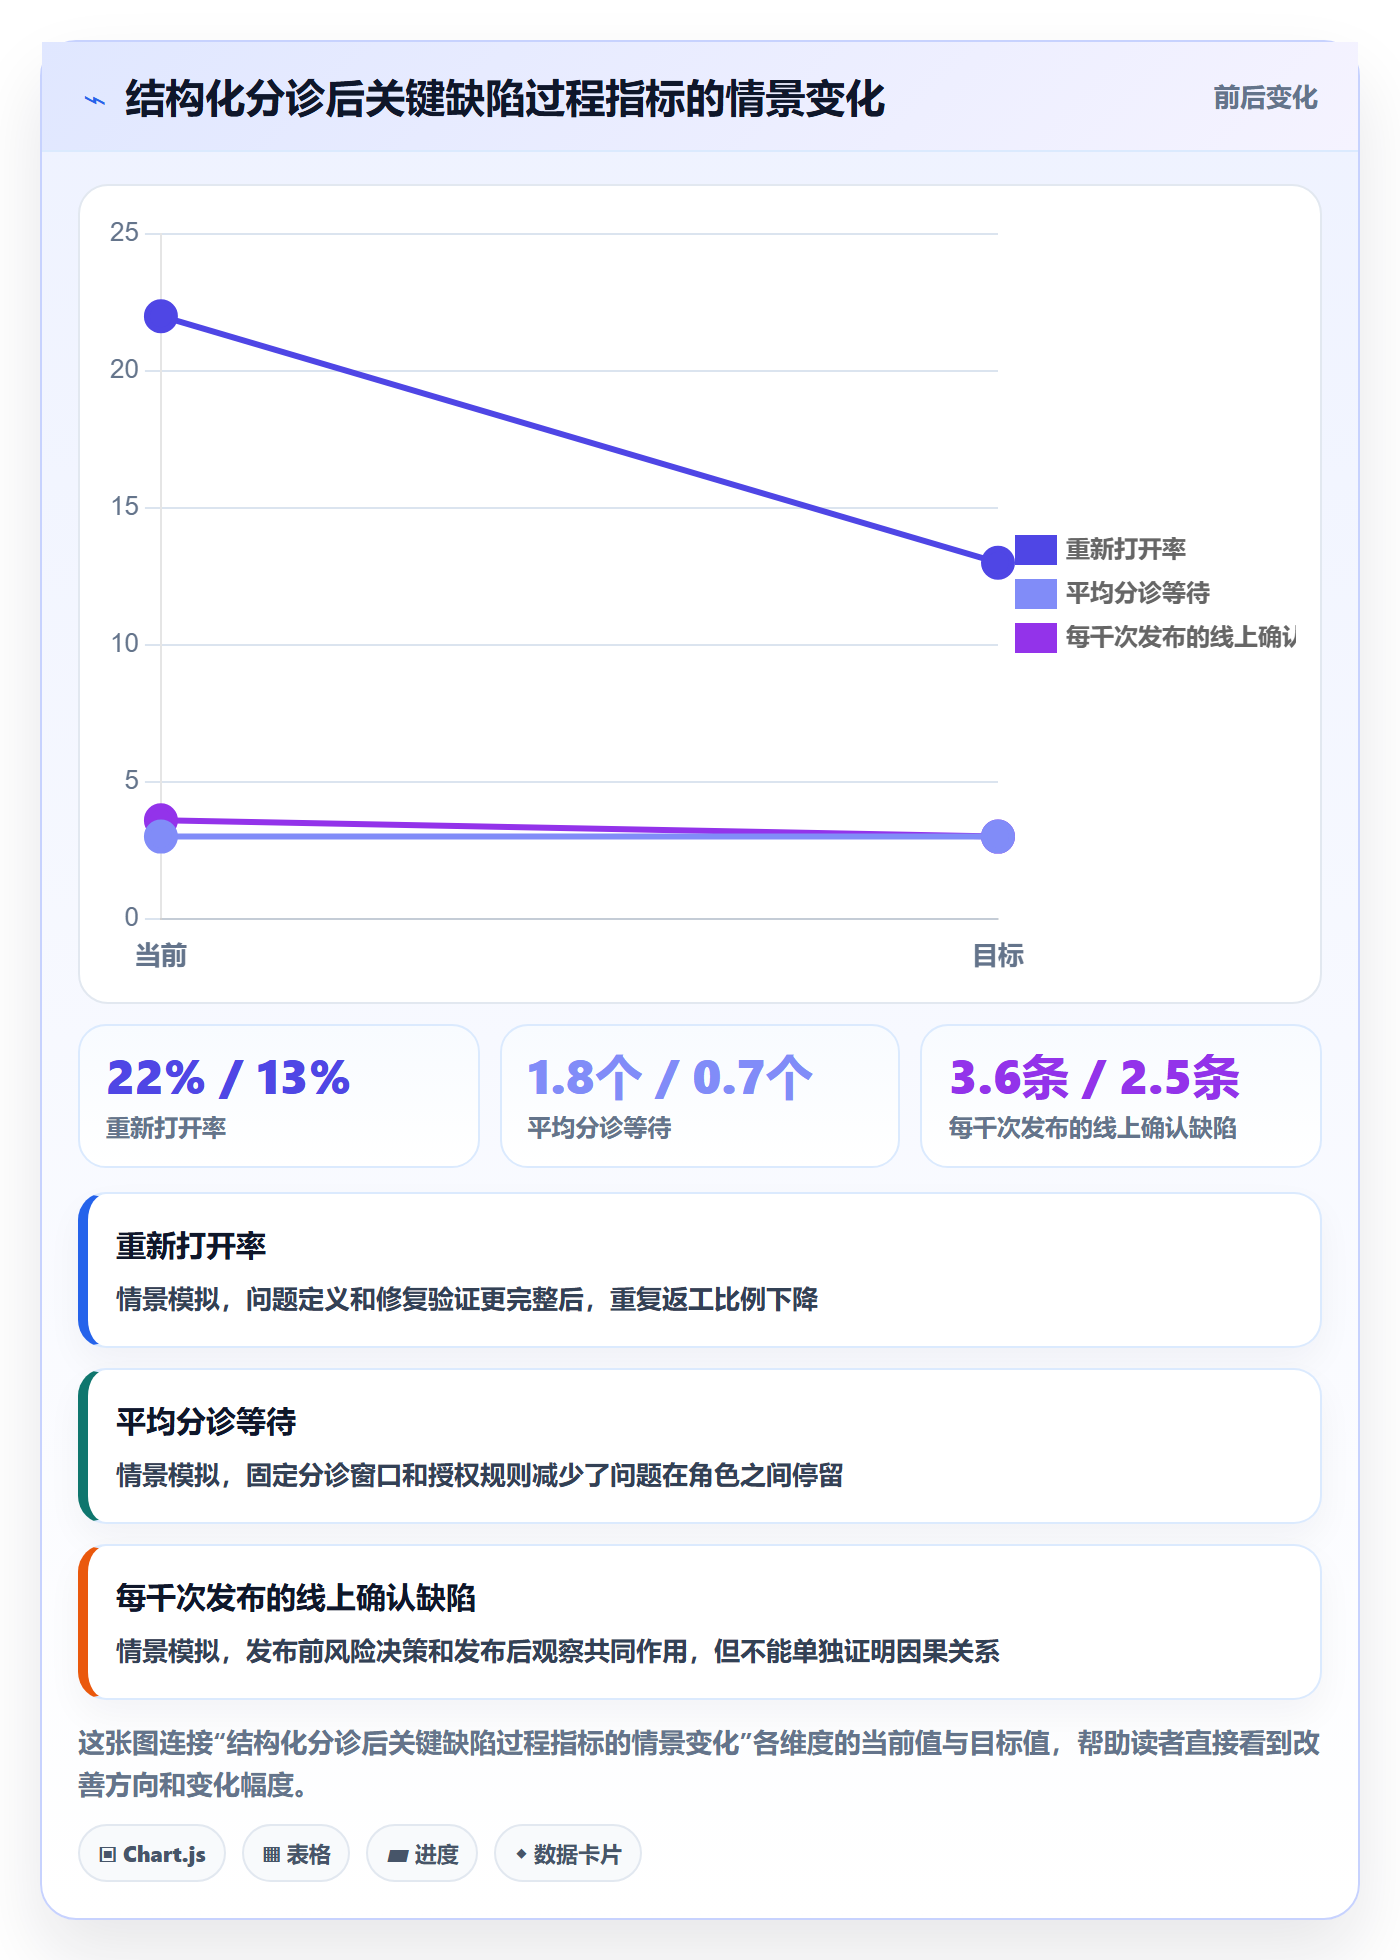This screenshot has height=1960, width=1400.
Task: Click the 表格 tag grid icon
Action: click(271, 1855)
